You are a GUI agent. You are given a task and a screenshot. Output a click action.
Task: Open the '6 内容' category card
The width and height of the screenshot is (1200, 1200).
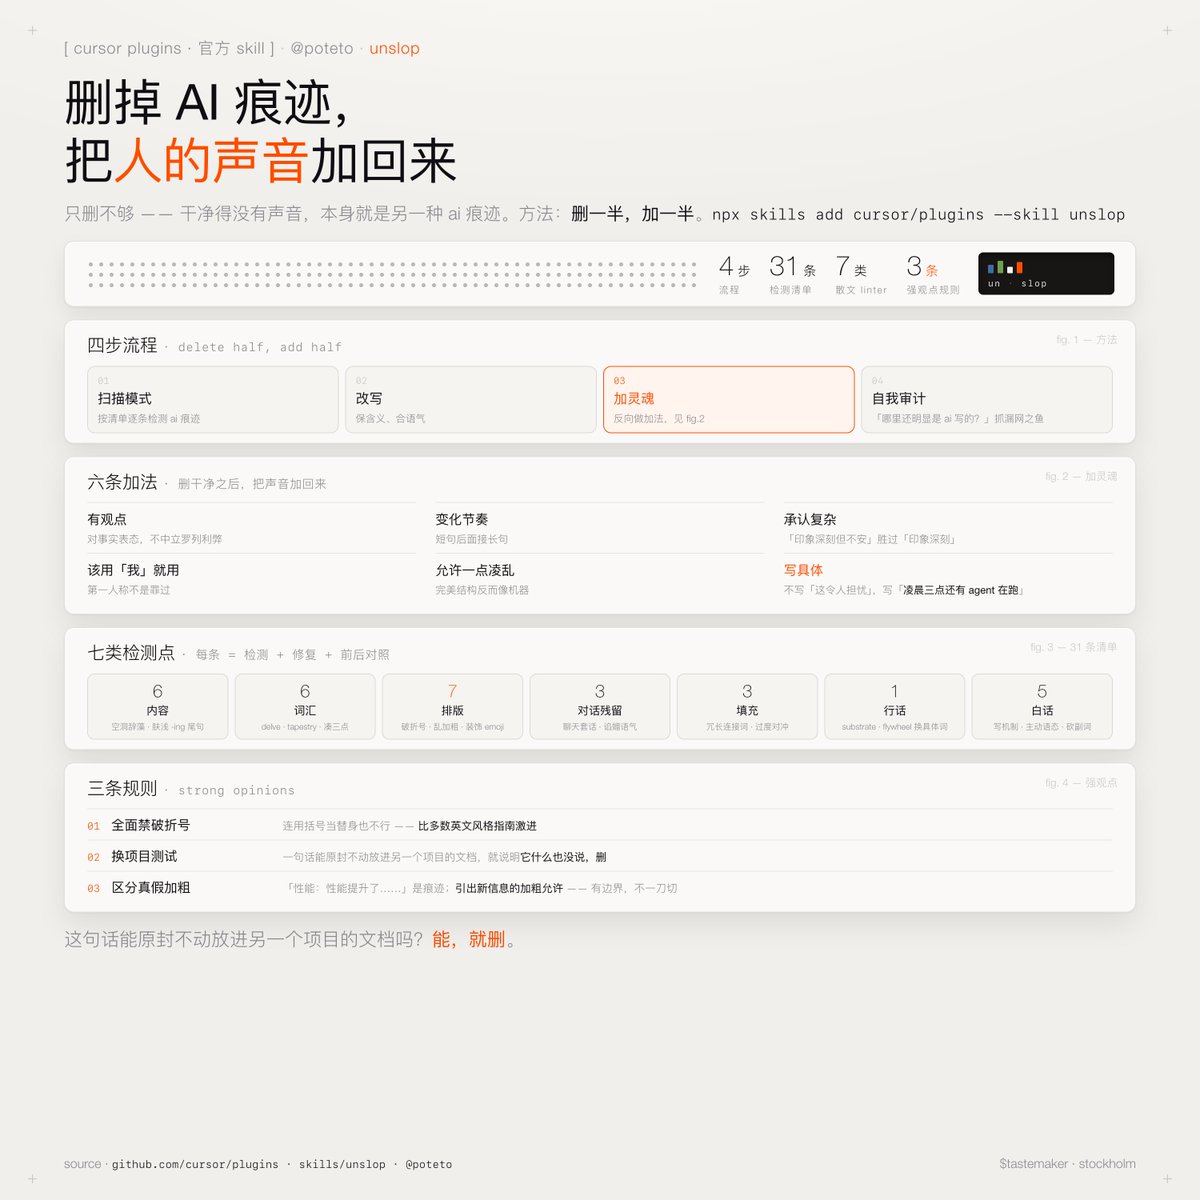(158, 707)
